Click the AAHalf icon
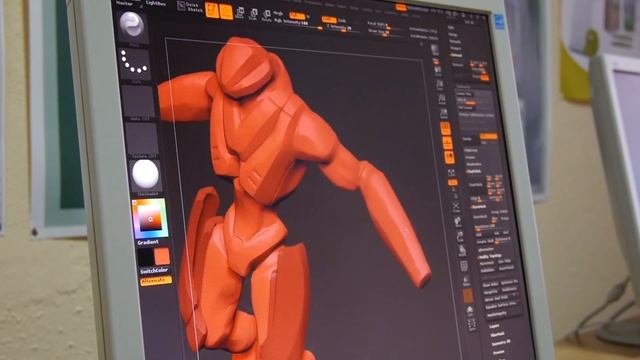640x360 pixels. [x=444, y=113]
